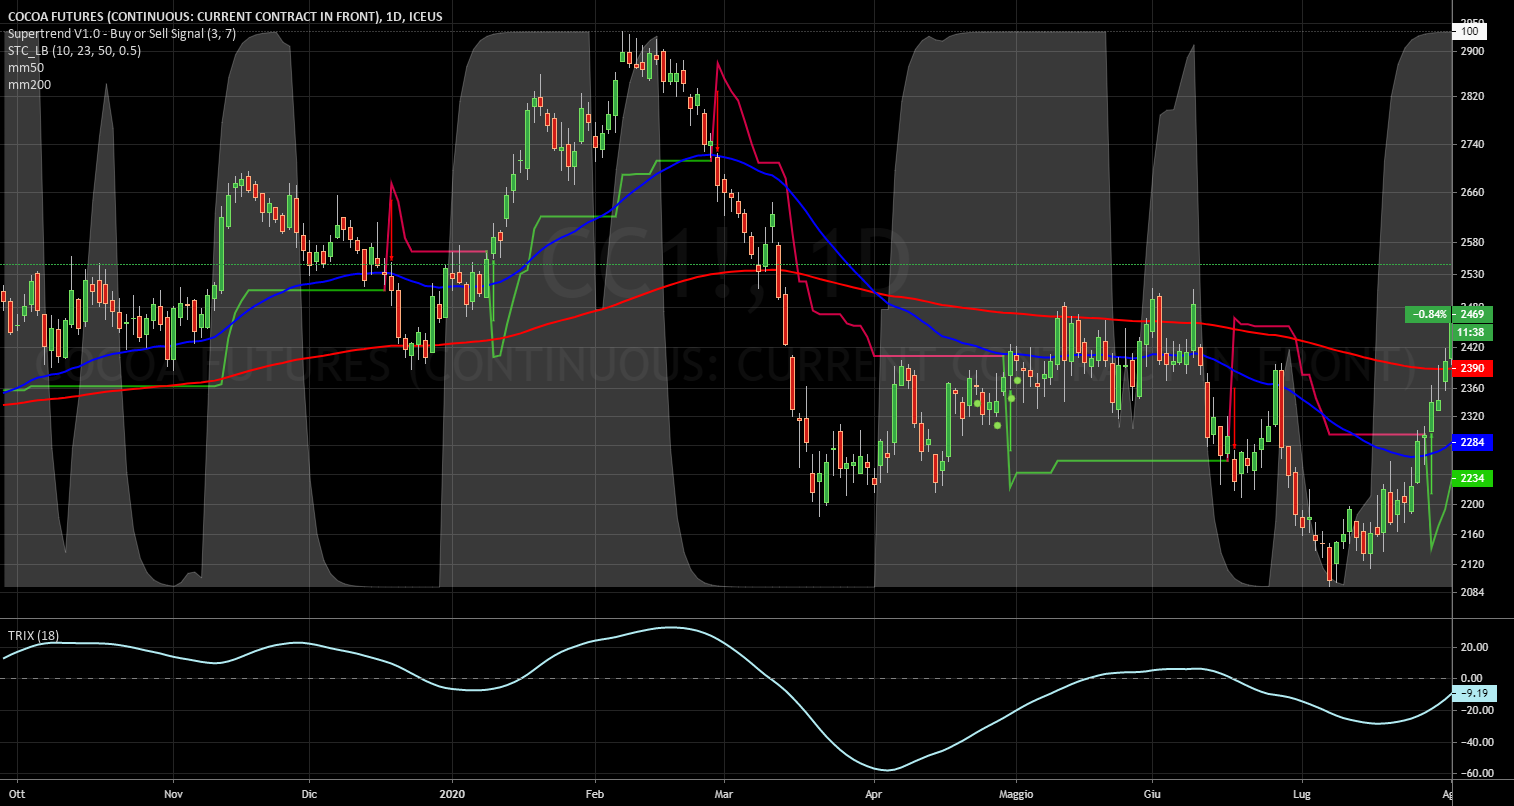Click the 11:38 countdown label
The image size is (1514, 806).
point(1470,332)
